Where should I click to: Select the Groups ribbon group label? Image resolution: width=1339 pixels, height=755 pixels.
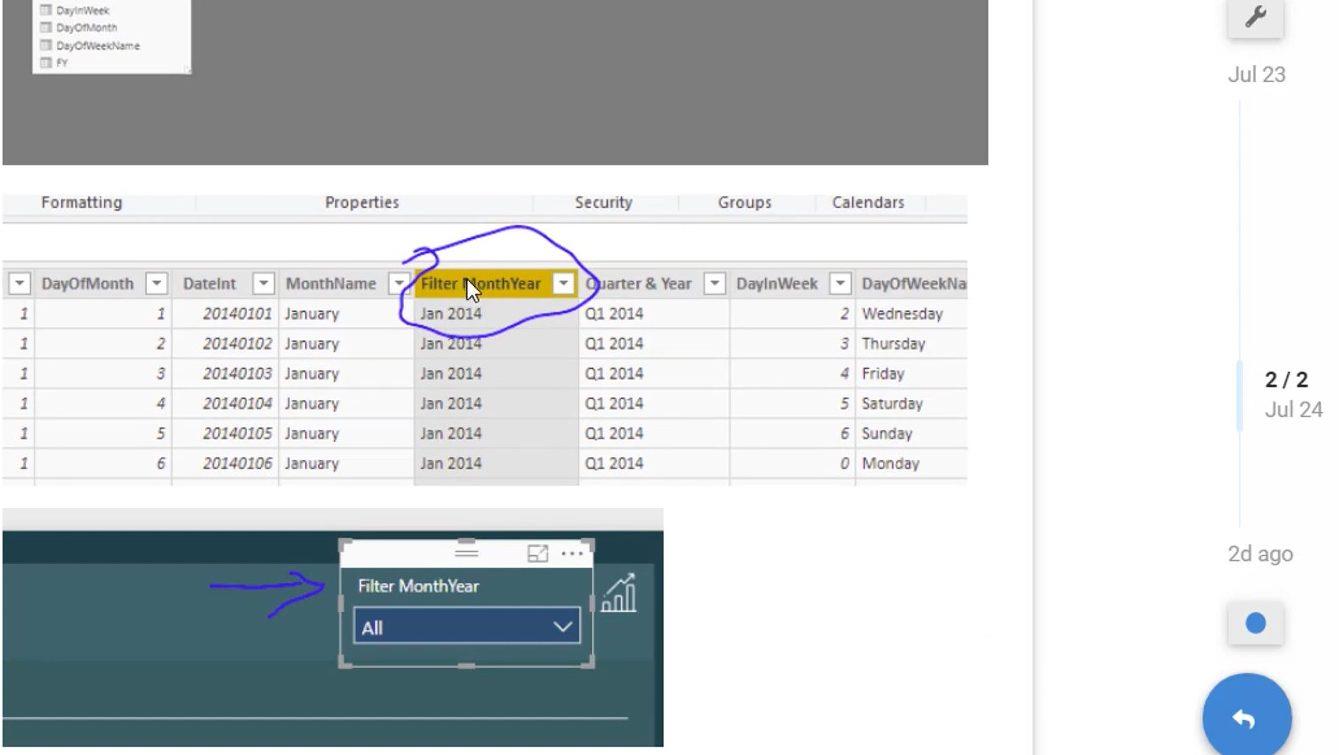745,202
